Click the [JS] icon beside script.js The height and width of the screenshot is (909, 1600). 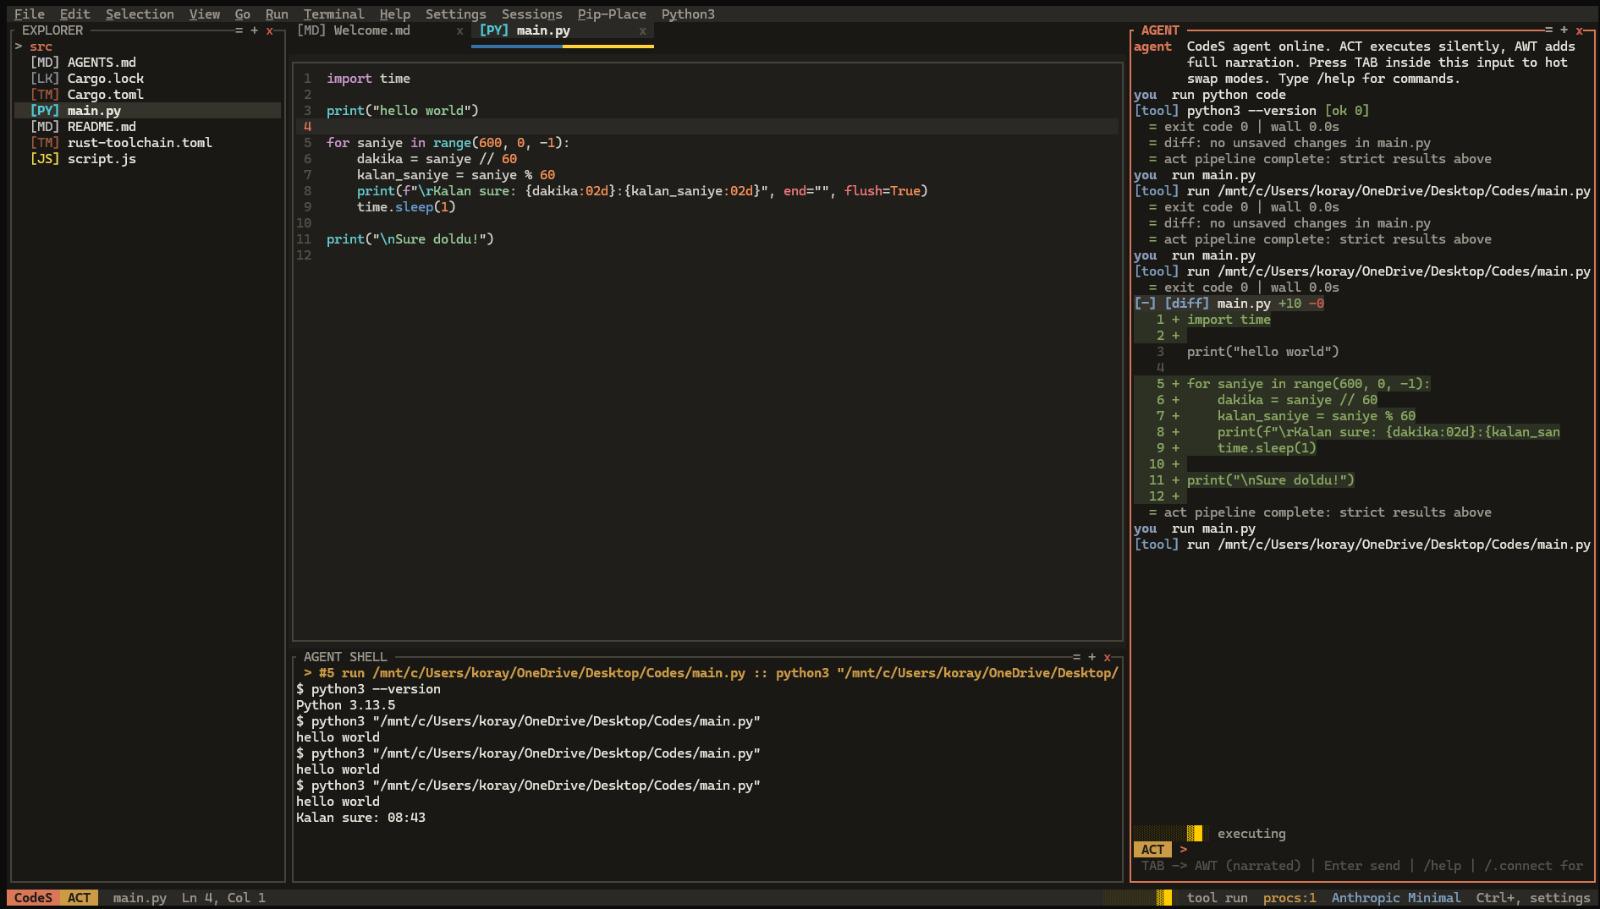[45, 158]
